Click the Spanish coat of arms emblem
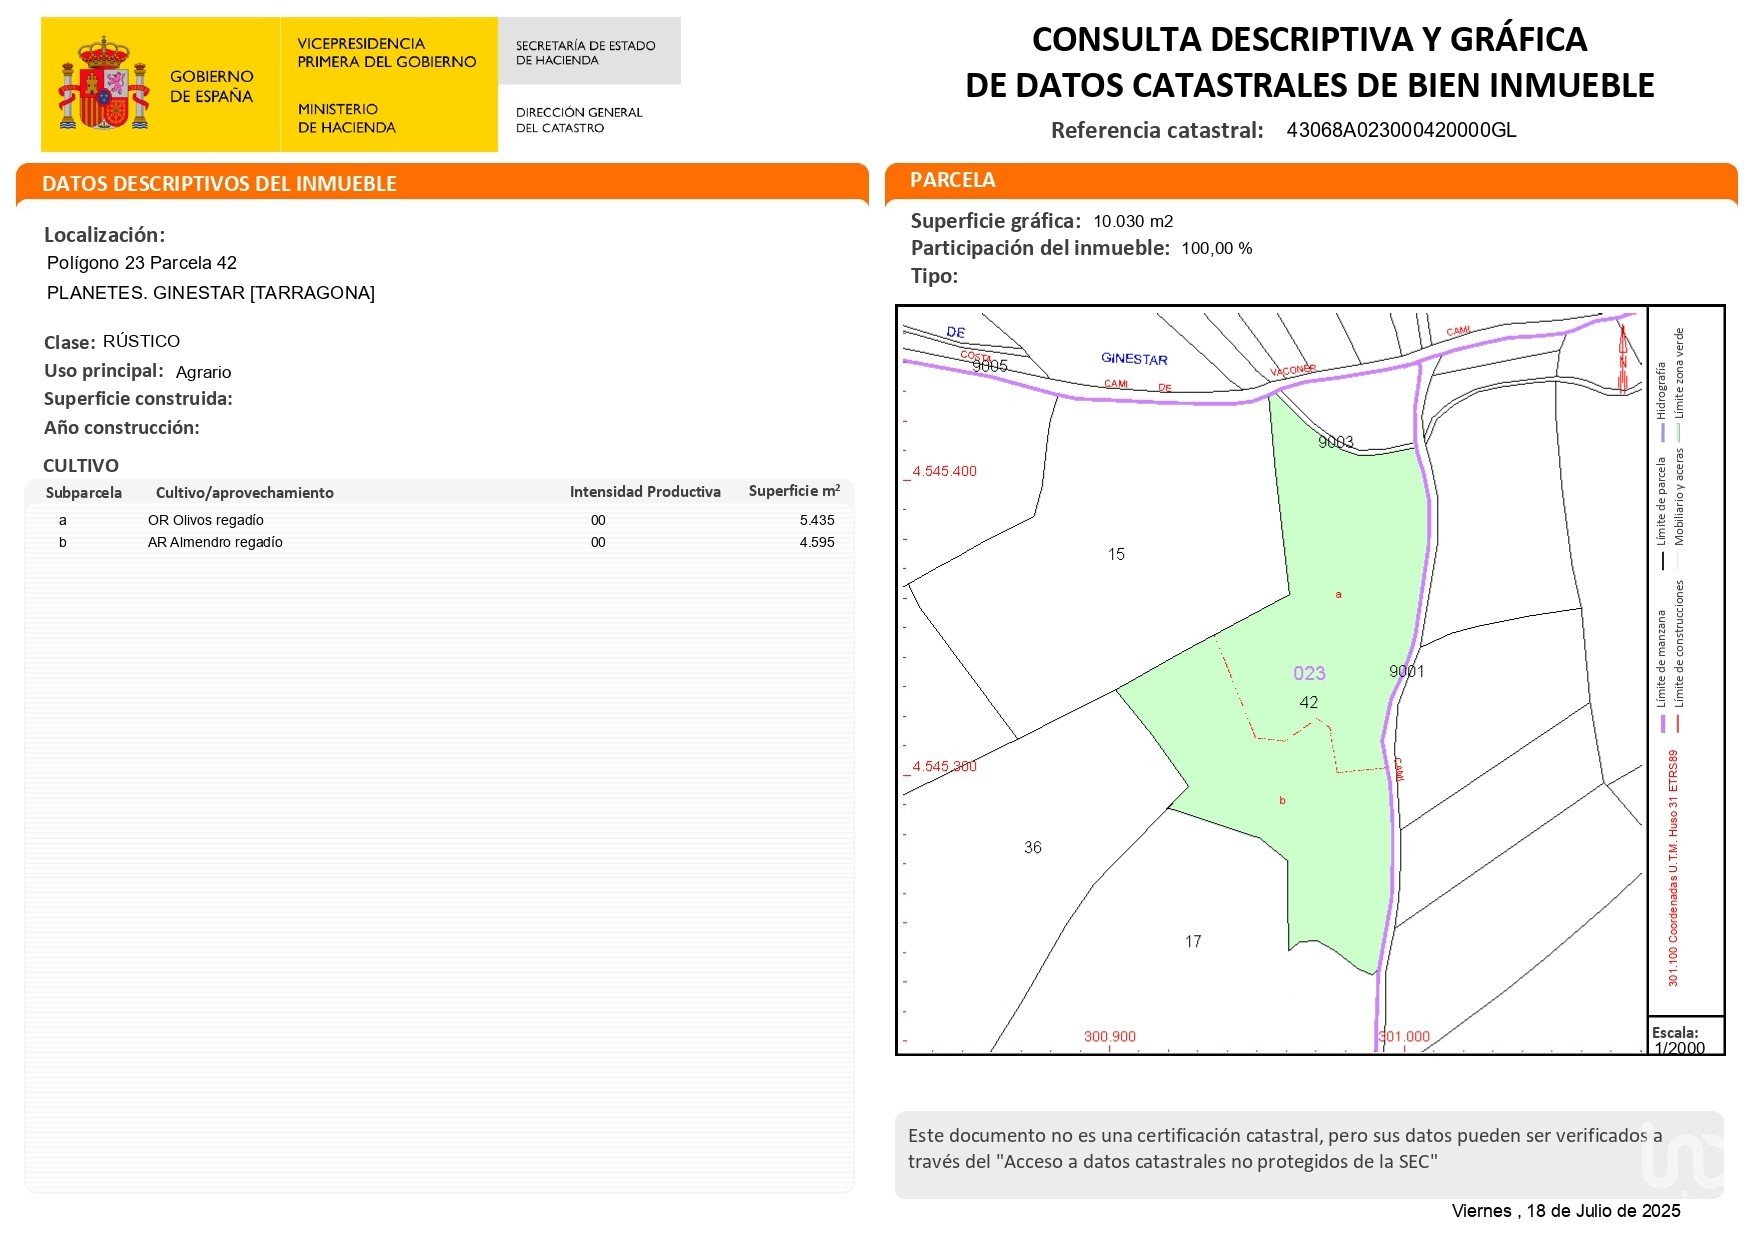Viewport: 1757px width, 1241px height. coord(103,84)
